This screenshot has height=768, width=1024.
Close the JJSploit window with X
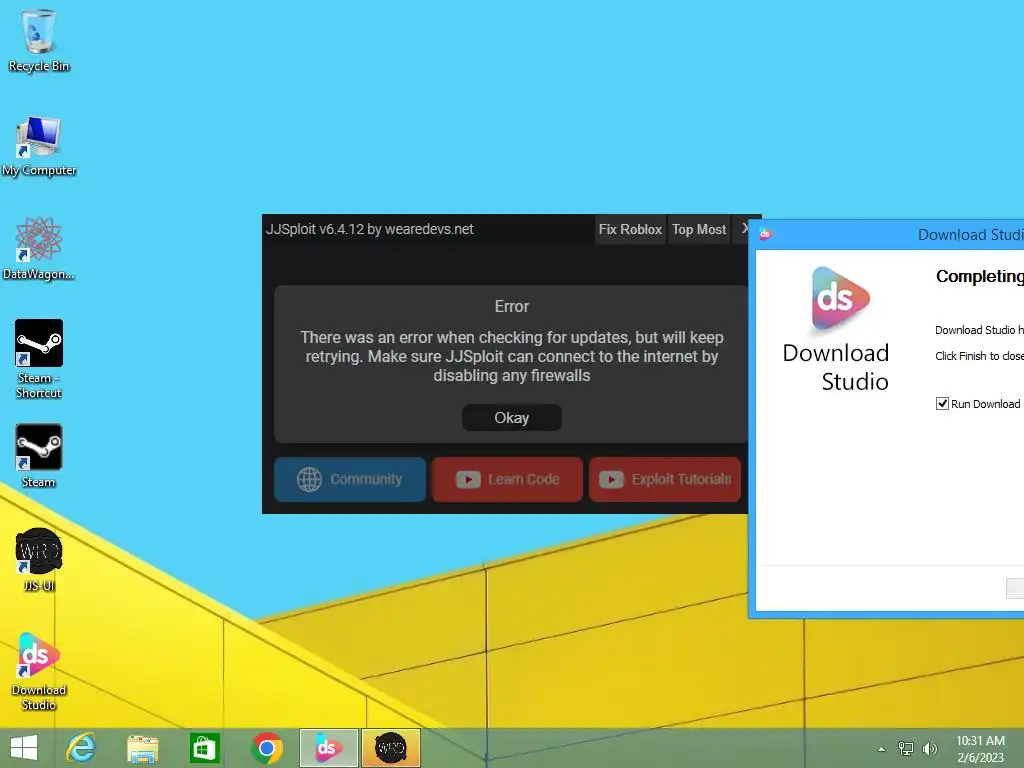[744, 229]
